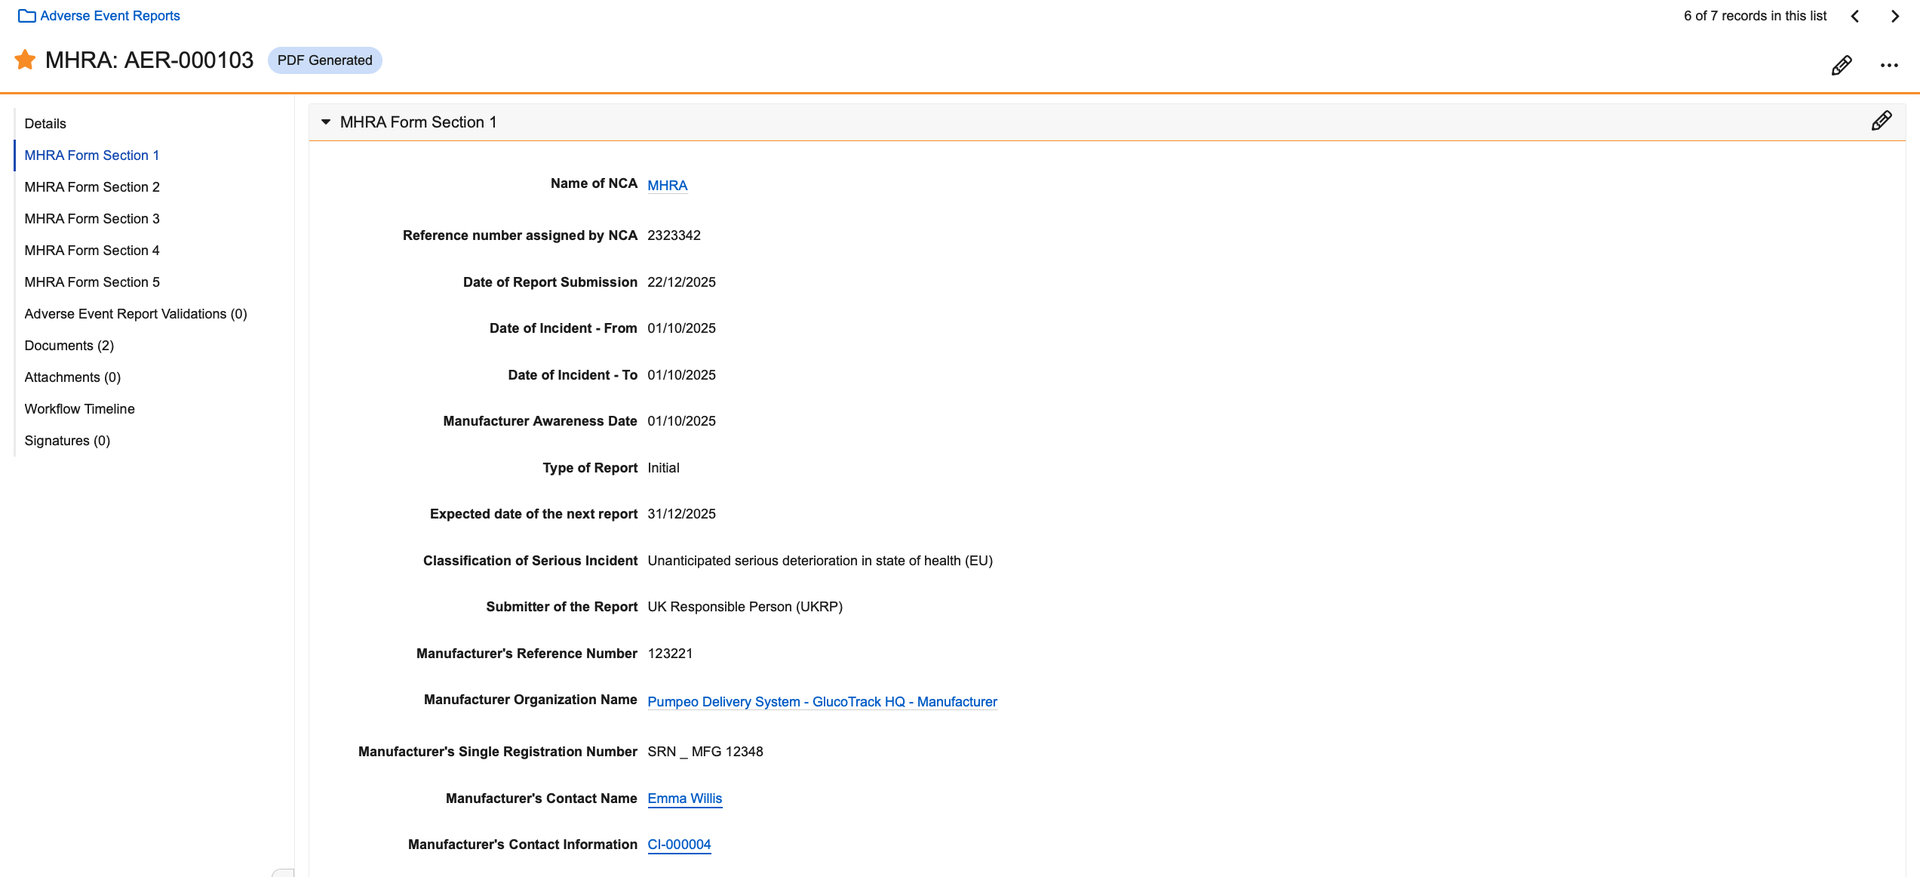Open Adverse Event Reports breadcrumb link
Screen dimensions: 1920x877
(x=110, y=16)
